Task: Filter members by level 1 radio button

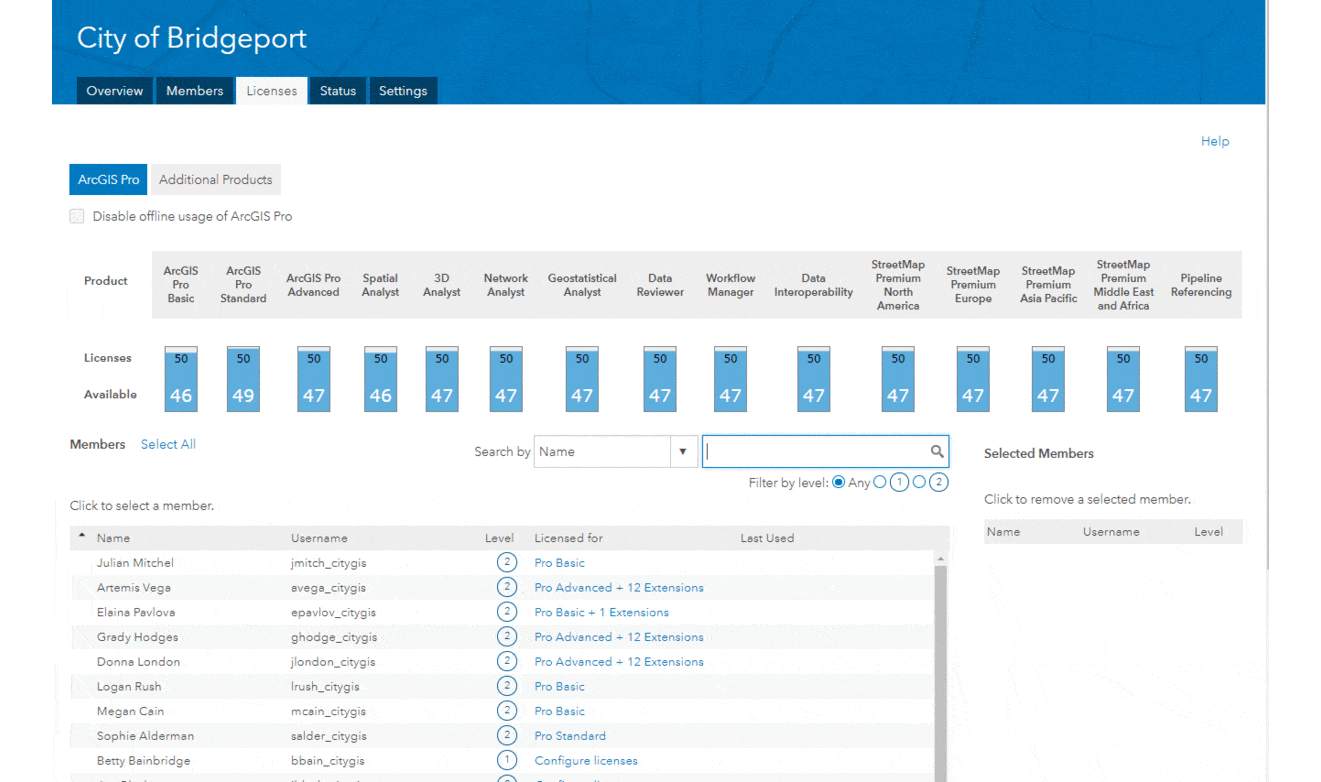Action: [x=880, y=482]
